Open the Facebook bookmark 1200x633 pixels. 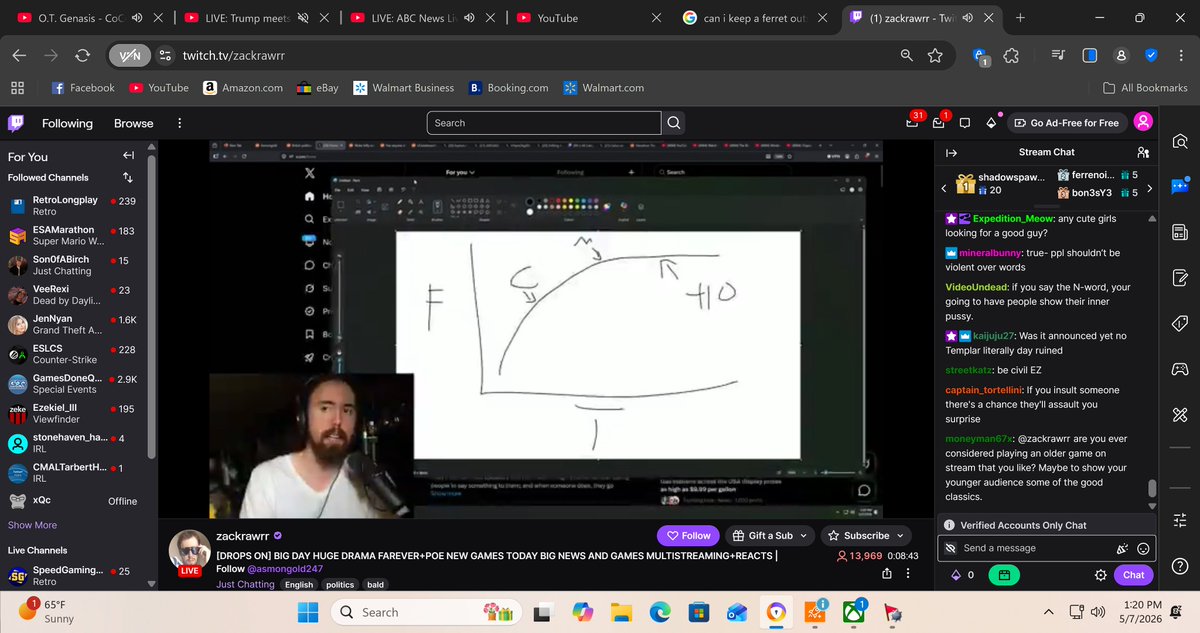[83, 88]
